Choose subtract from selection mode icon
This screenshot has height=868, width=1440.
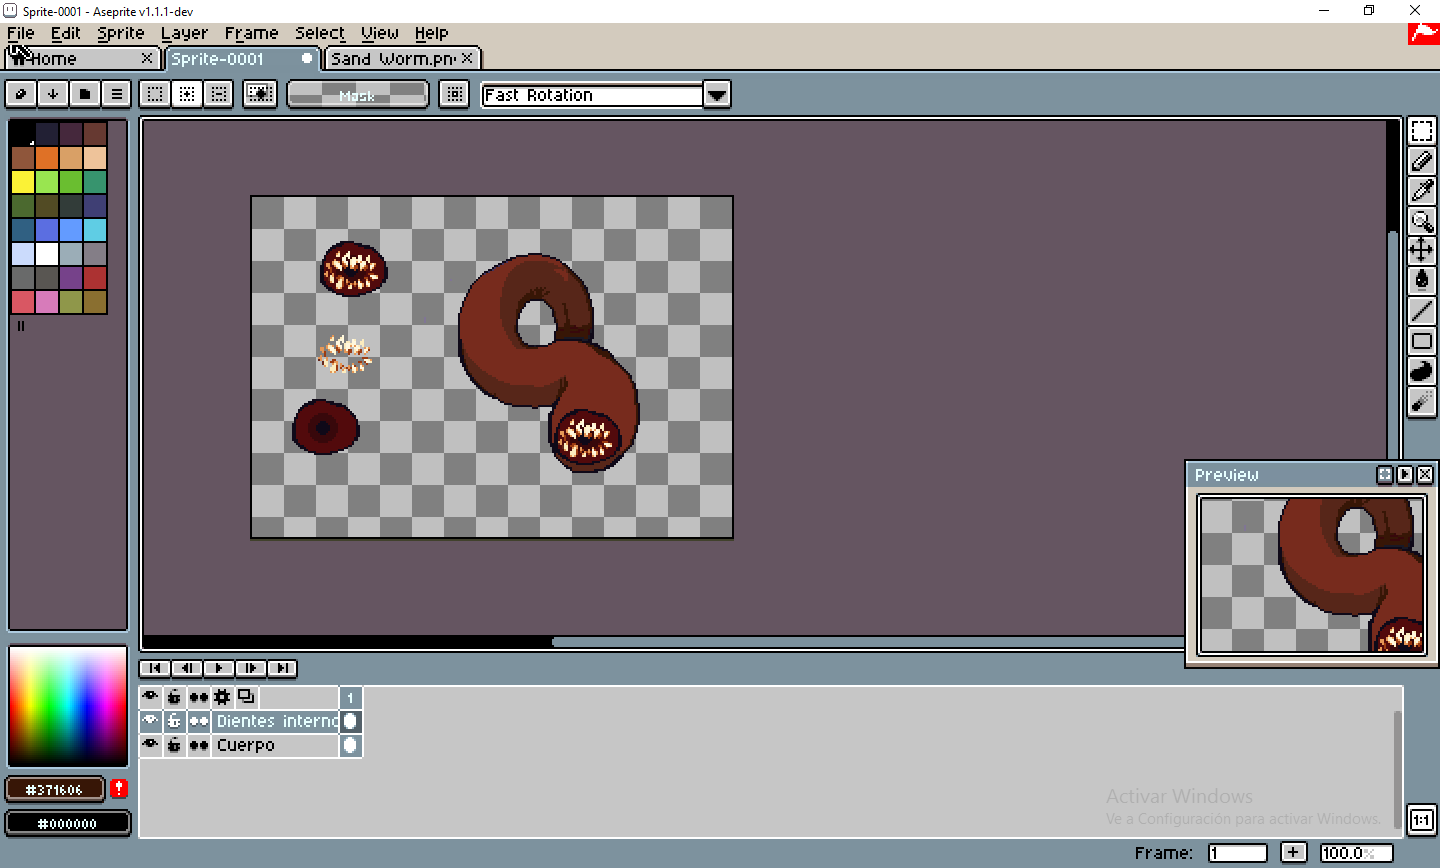click(219, 94)
